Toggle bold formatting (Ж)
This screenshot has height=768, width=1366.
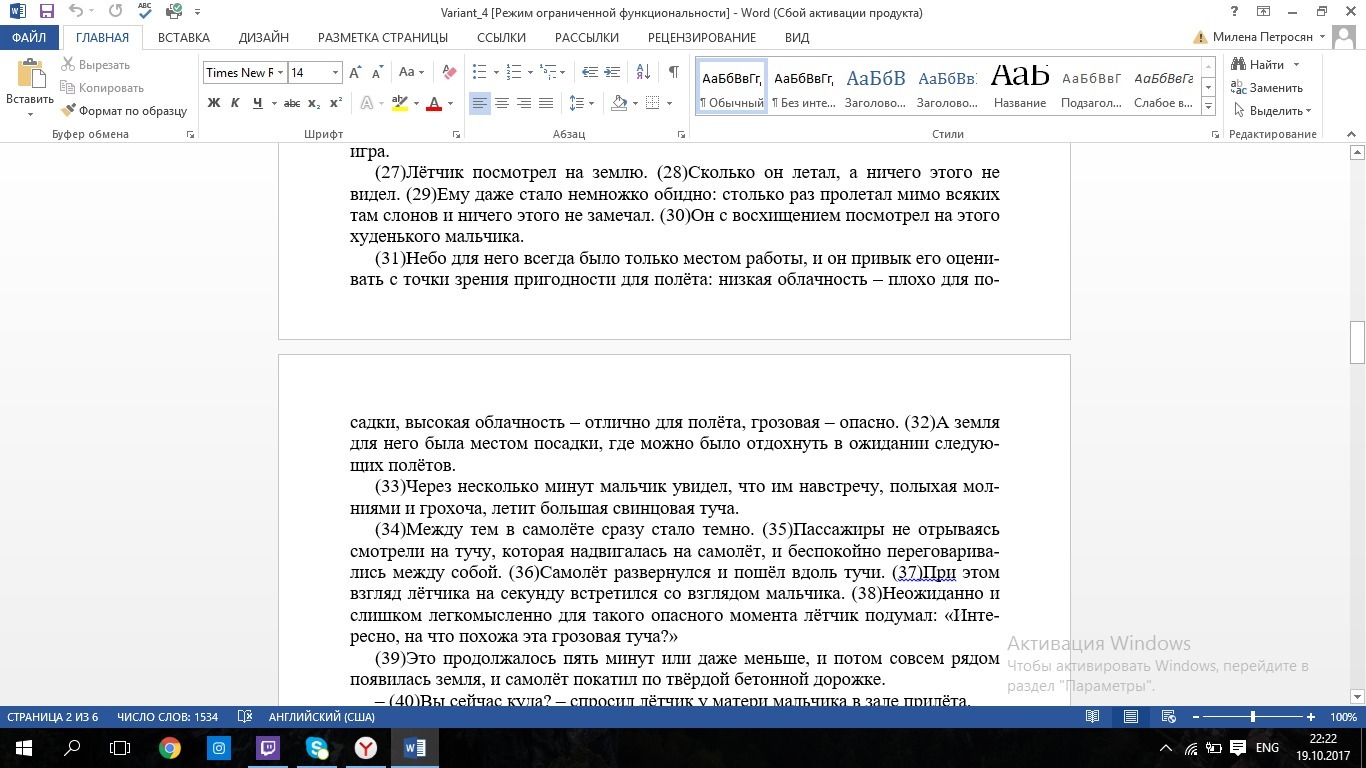(213, 103)
